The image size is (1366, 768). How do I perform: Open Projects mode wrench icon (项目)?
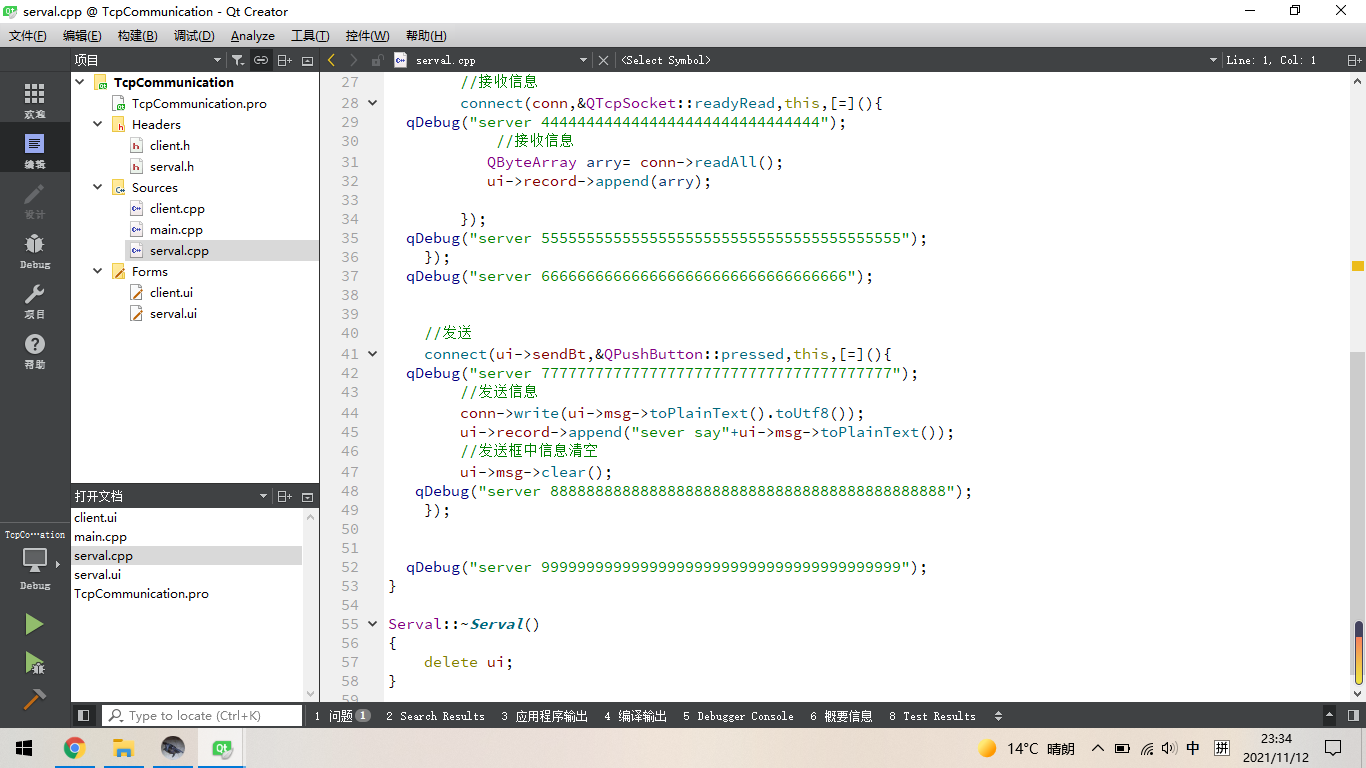34,300
